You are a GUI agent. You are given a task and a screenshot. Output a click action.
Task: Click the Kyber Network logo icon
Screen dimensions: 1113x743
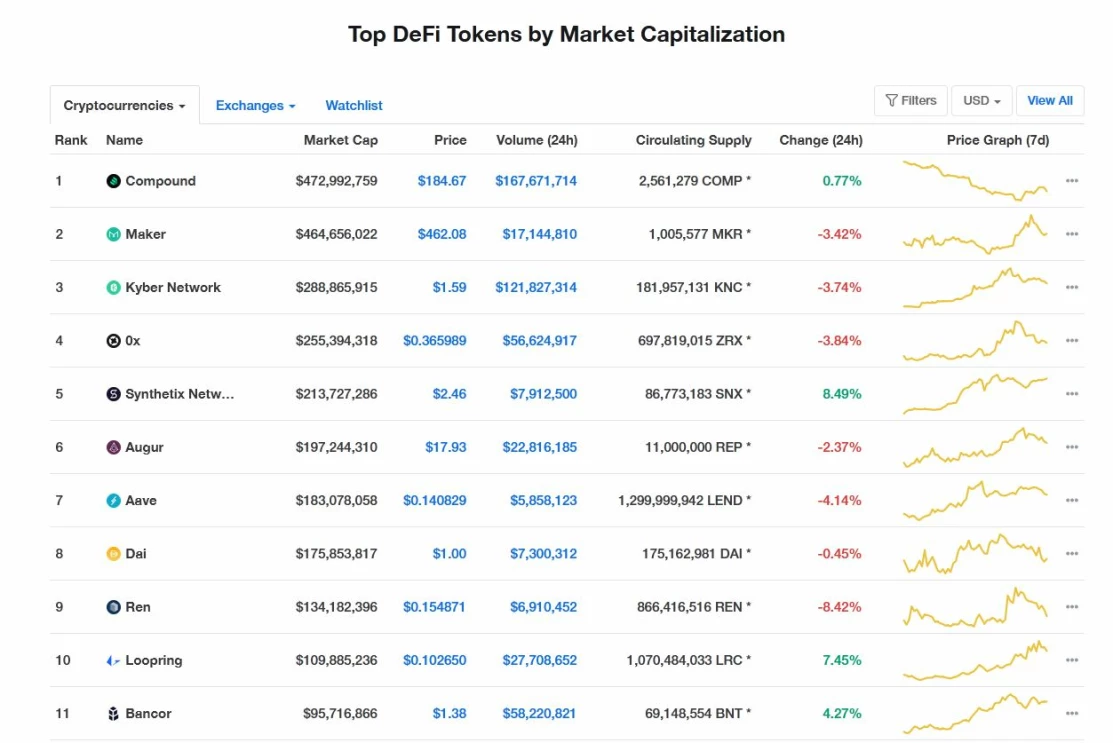114,288
